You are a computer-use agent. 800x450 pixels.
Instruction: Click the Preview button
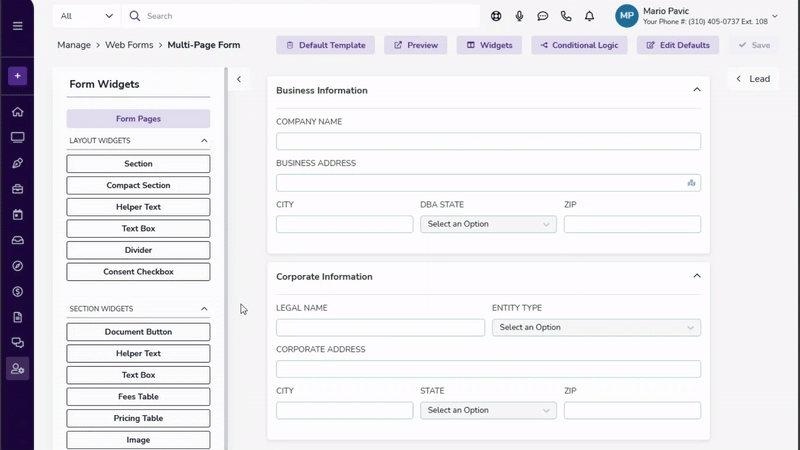tap(416, 45)
